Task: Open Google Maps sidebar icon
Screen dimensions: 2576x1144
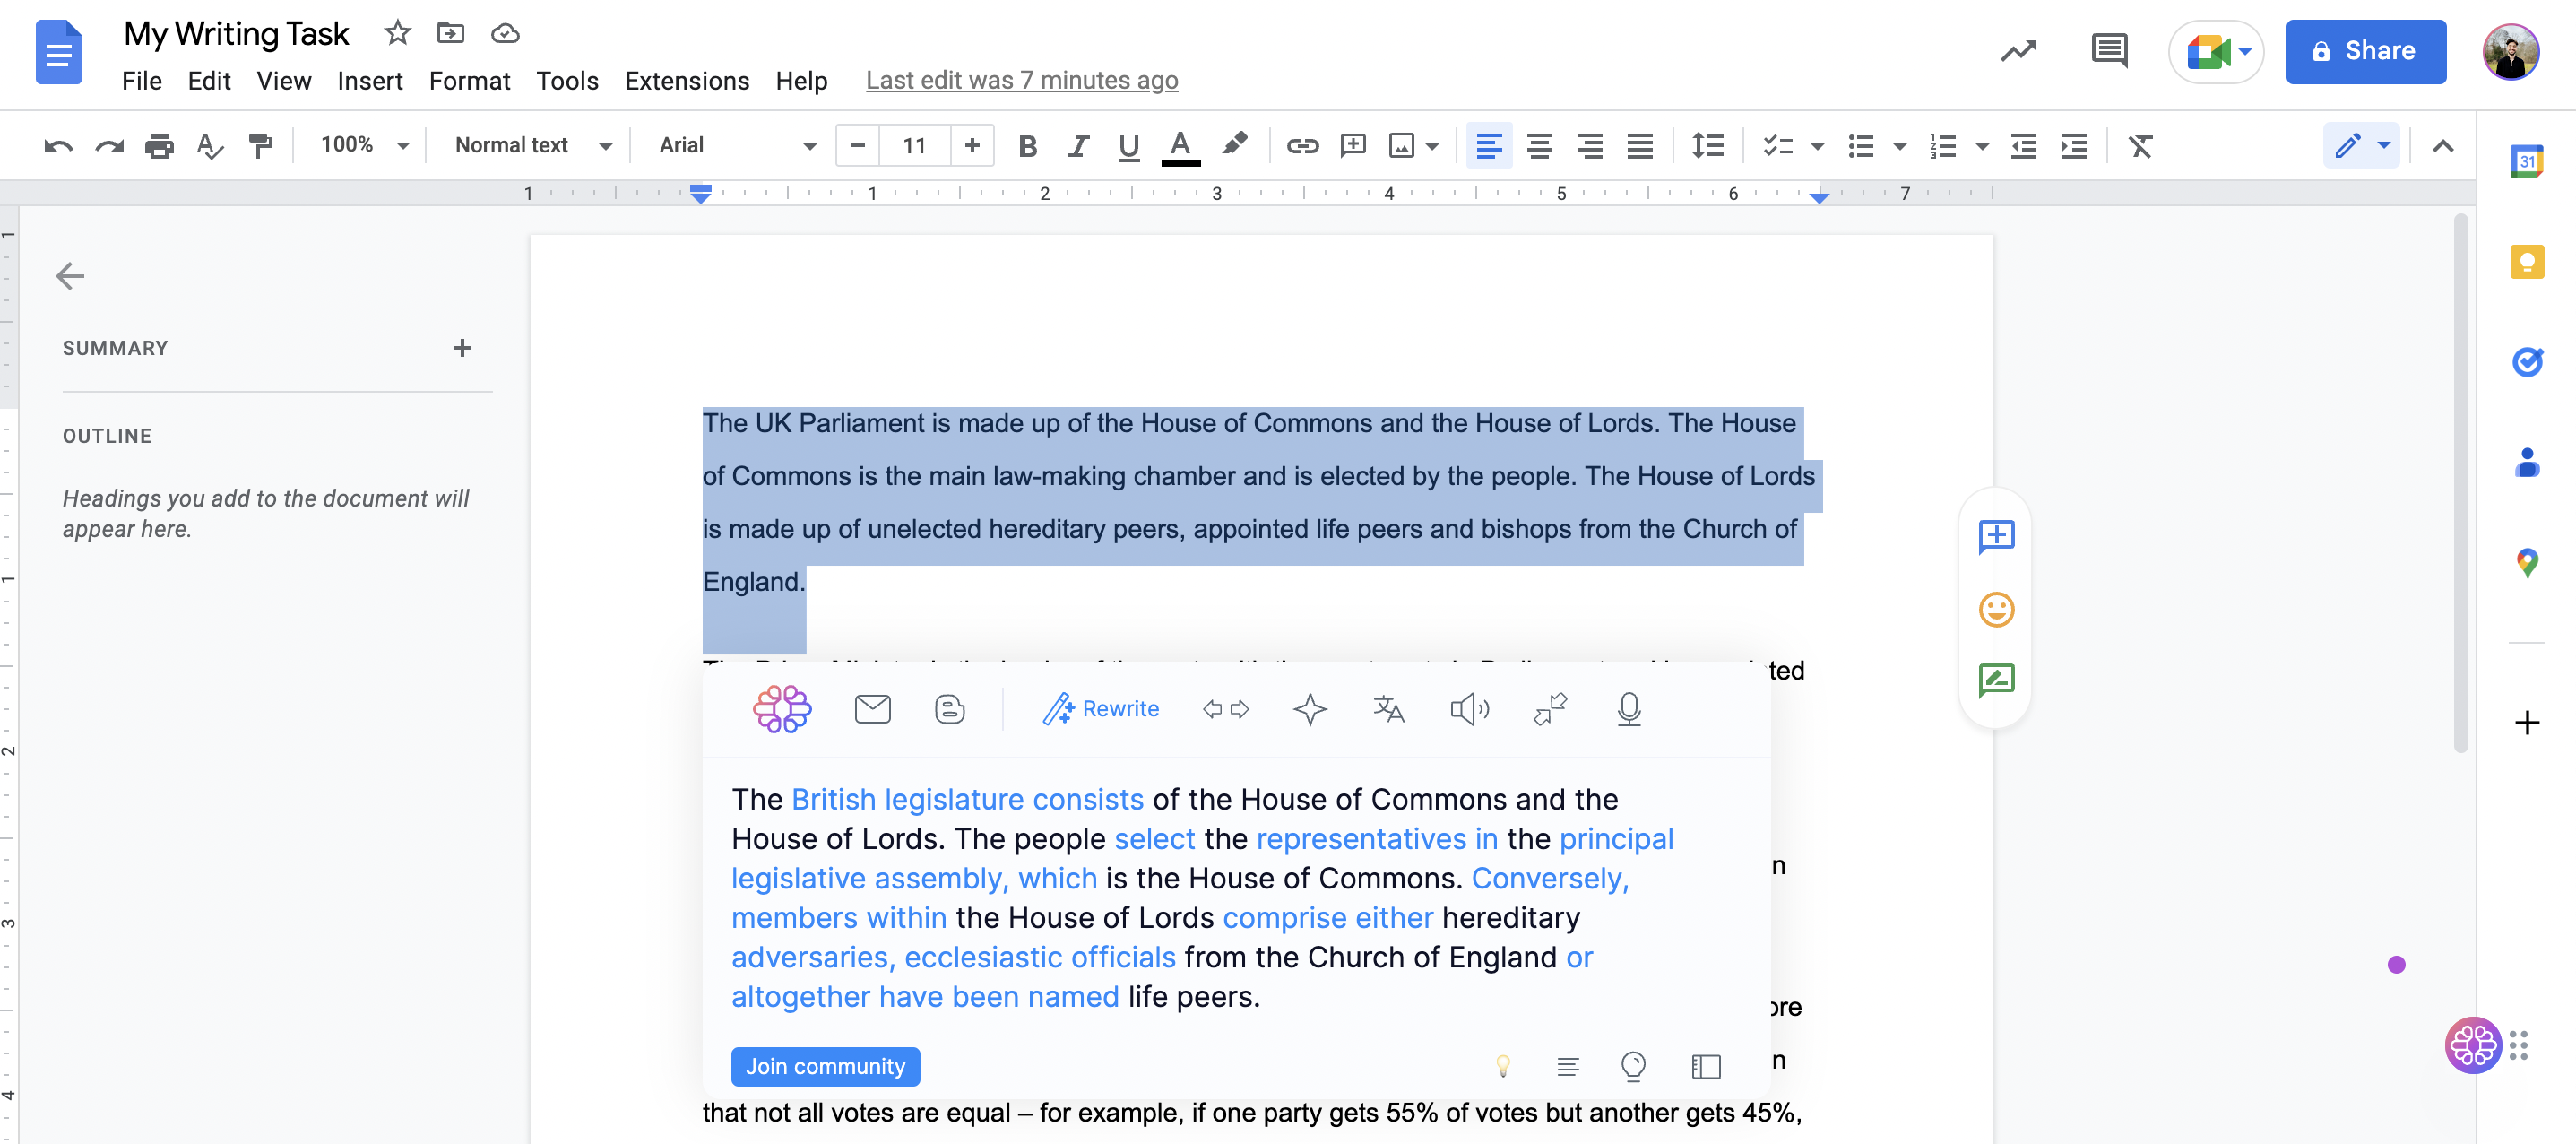Action: 2527,563
